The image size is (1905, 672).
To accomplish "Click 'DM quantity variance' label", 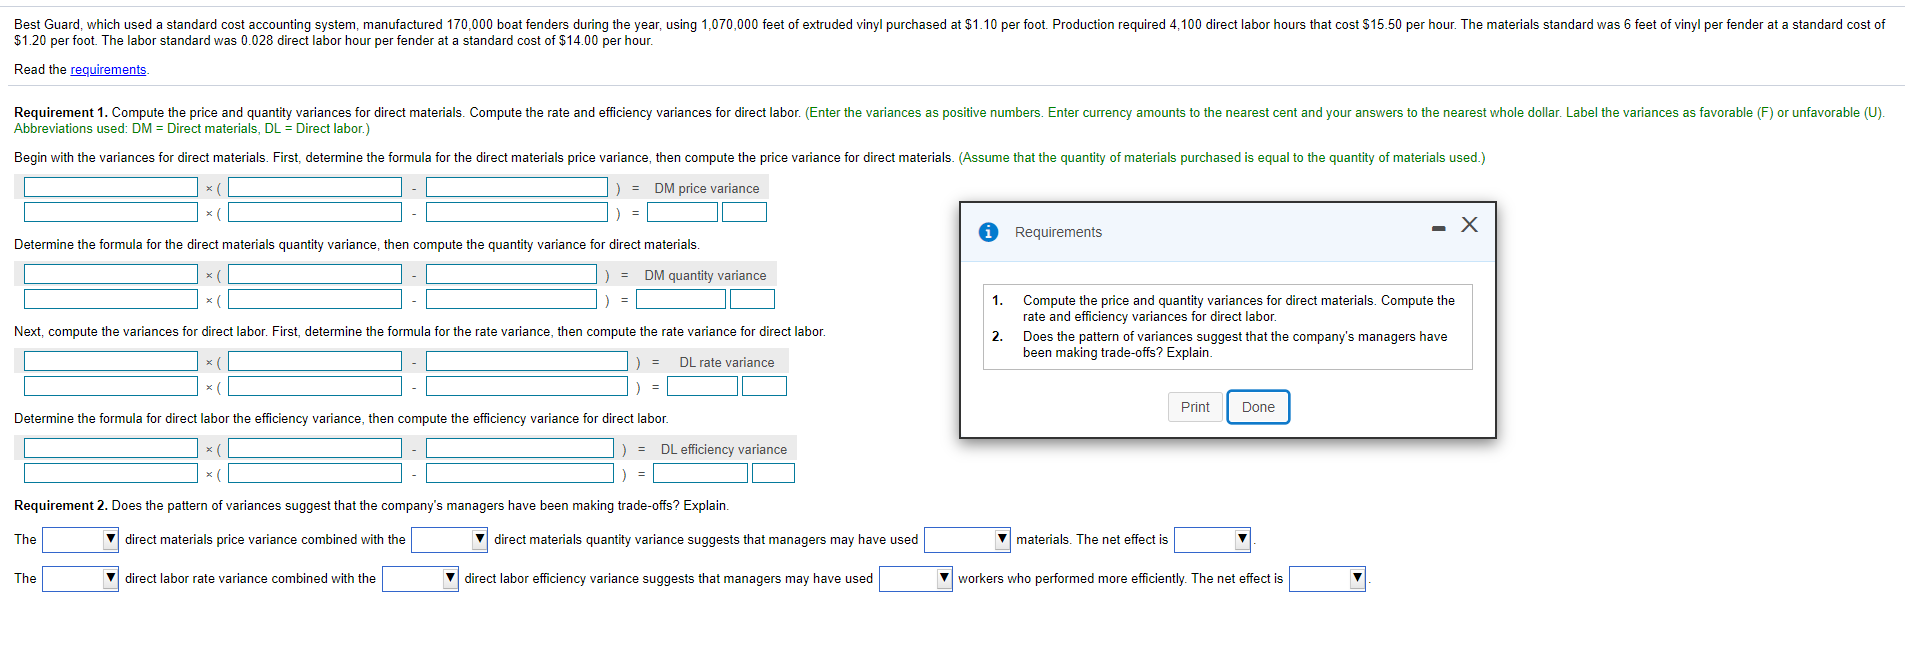I will coord(705,275).
